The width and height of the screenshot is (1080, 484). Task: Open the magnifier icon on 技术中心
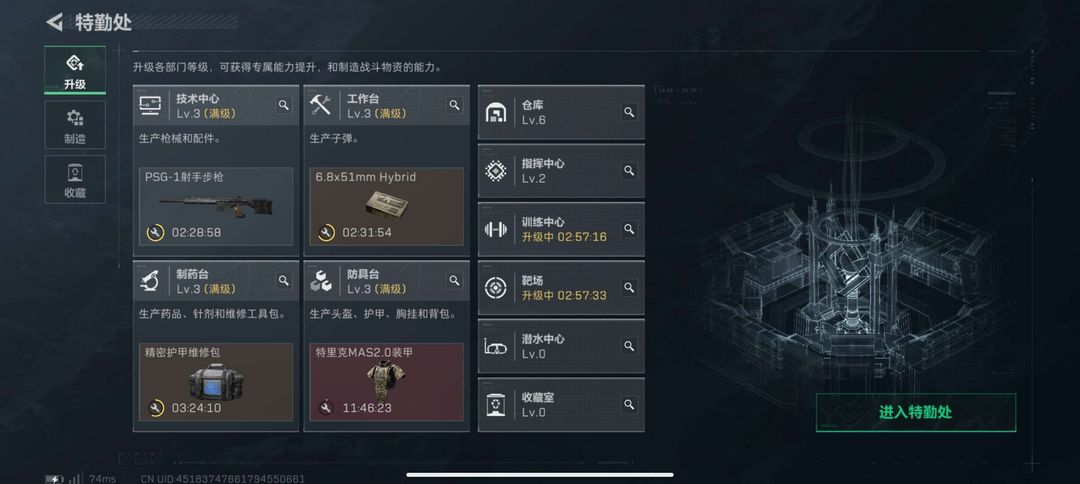[x=284, y=105]
